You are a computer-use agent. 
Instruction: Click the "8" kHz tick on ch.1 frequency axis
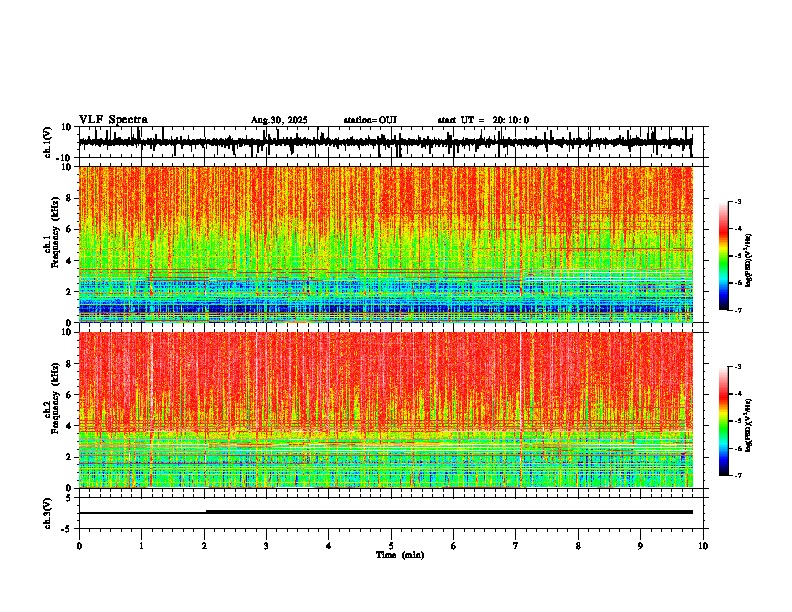click(x=70, y=198)
